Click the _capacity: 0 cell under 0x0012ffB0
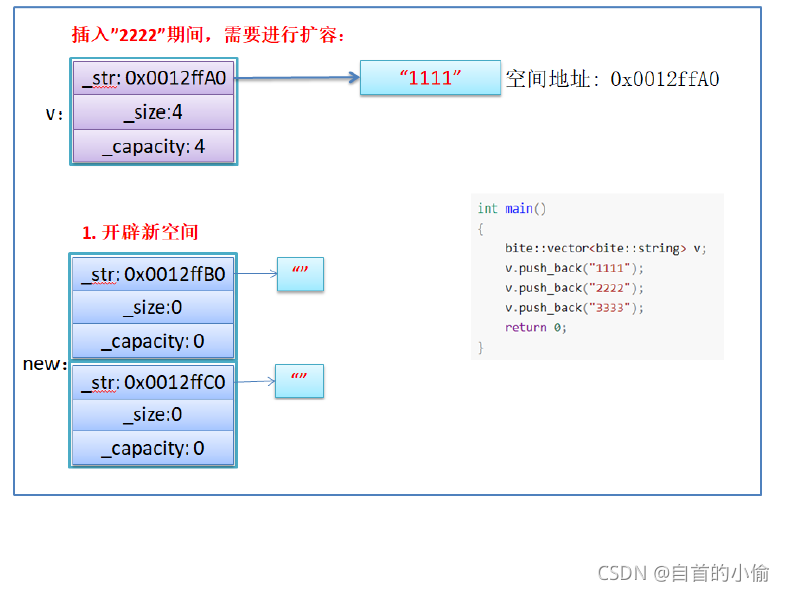 pos(153,341)
